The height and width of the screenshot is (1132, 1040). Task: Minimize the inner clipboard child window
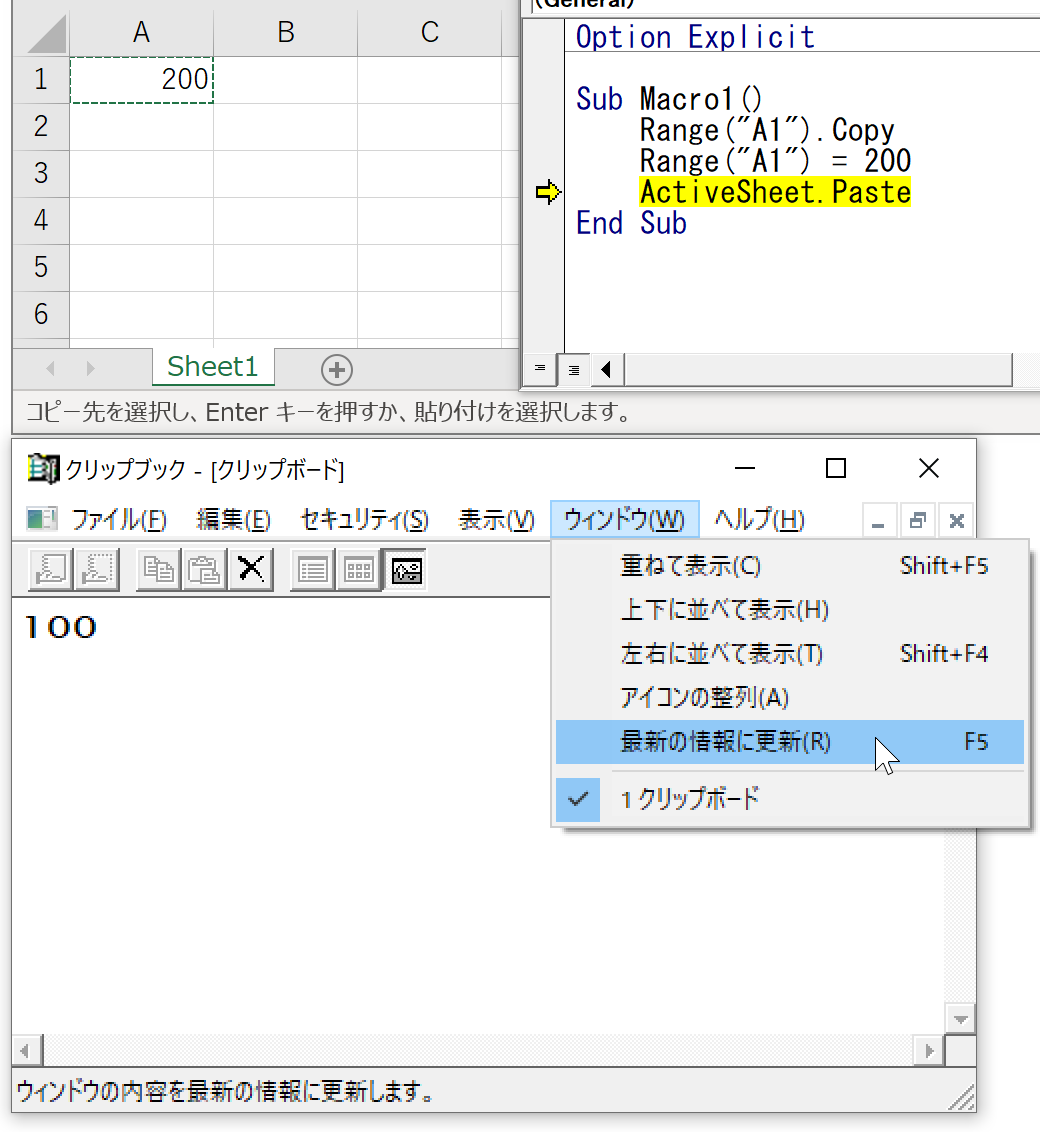[x=879, y=521]
